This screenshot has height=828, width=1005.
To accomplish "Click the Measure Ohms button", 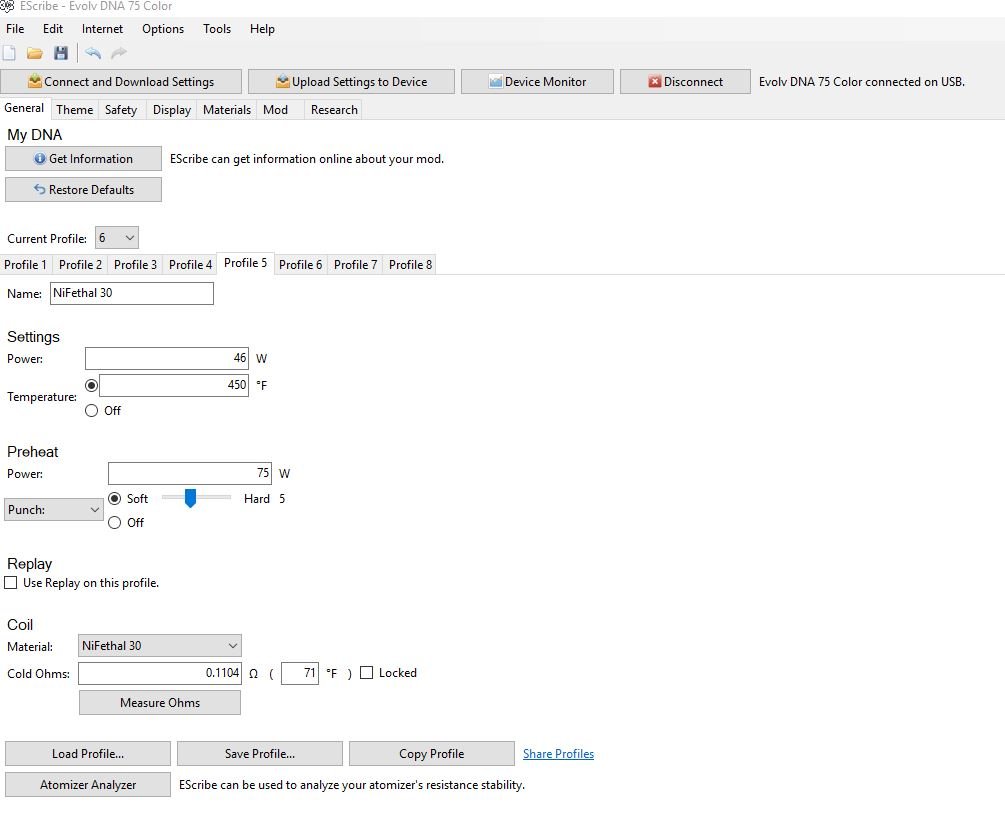I will (160, 703).
